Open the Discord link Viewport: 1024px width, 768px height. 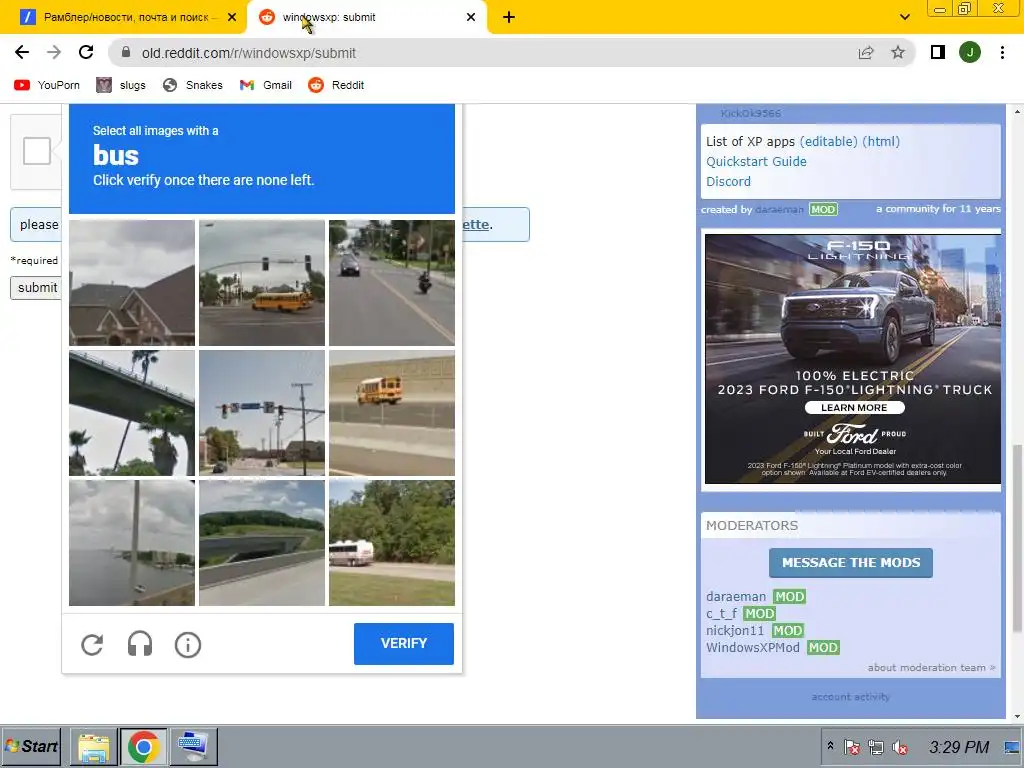[728, 182]
